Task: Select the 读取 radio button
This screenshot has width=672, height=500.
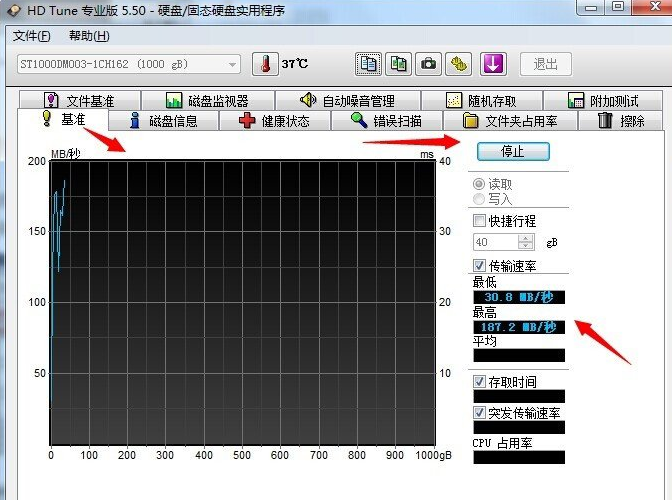Action: [x=479, y=184]
